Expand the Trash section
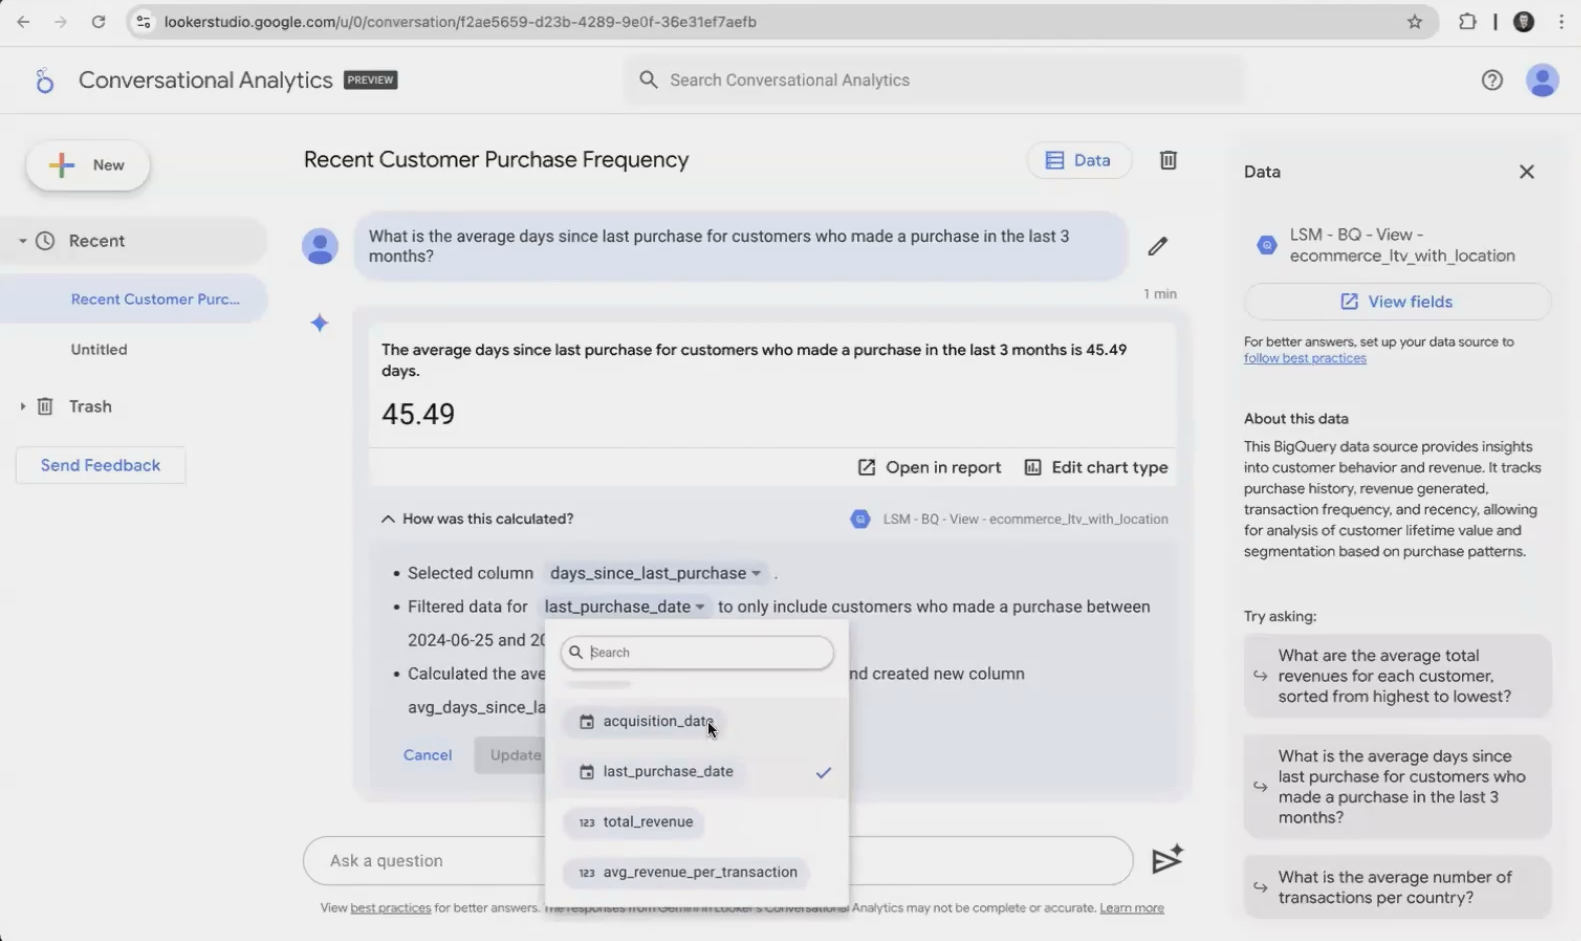Screen dimensions: 1581x941 click(22, 406)
